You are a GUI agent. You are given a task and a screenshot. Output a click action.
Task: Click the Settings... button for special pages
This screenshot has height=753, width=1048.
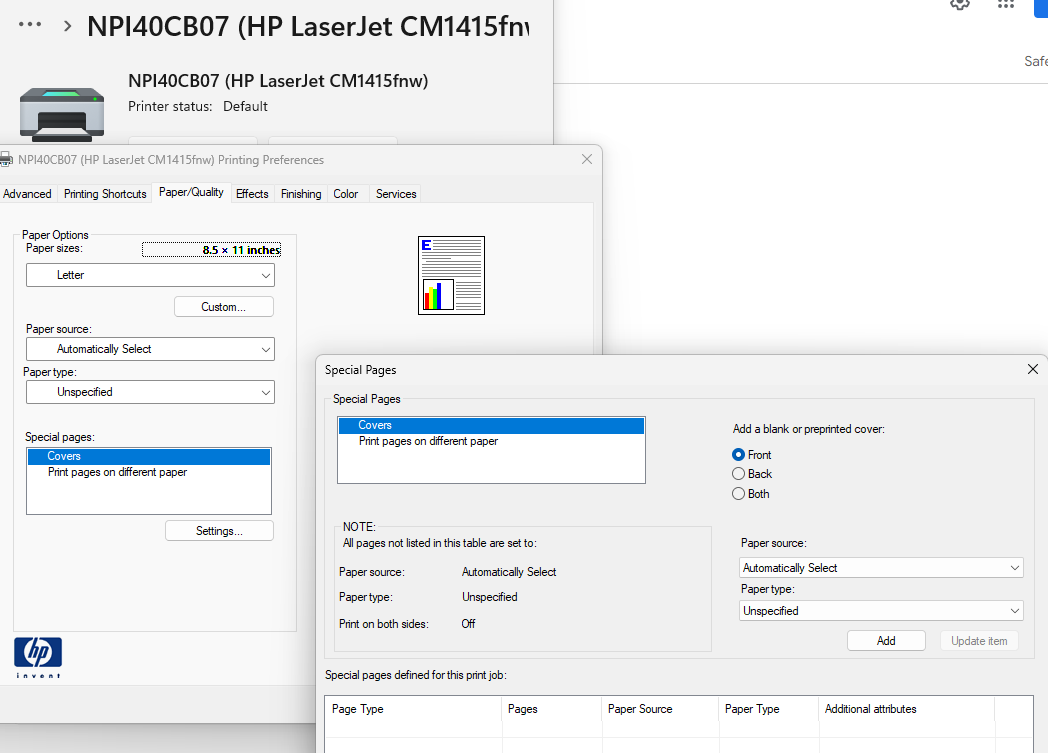tap(219, 531)
